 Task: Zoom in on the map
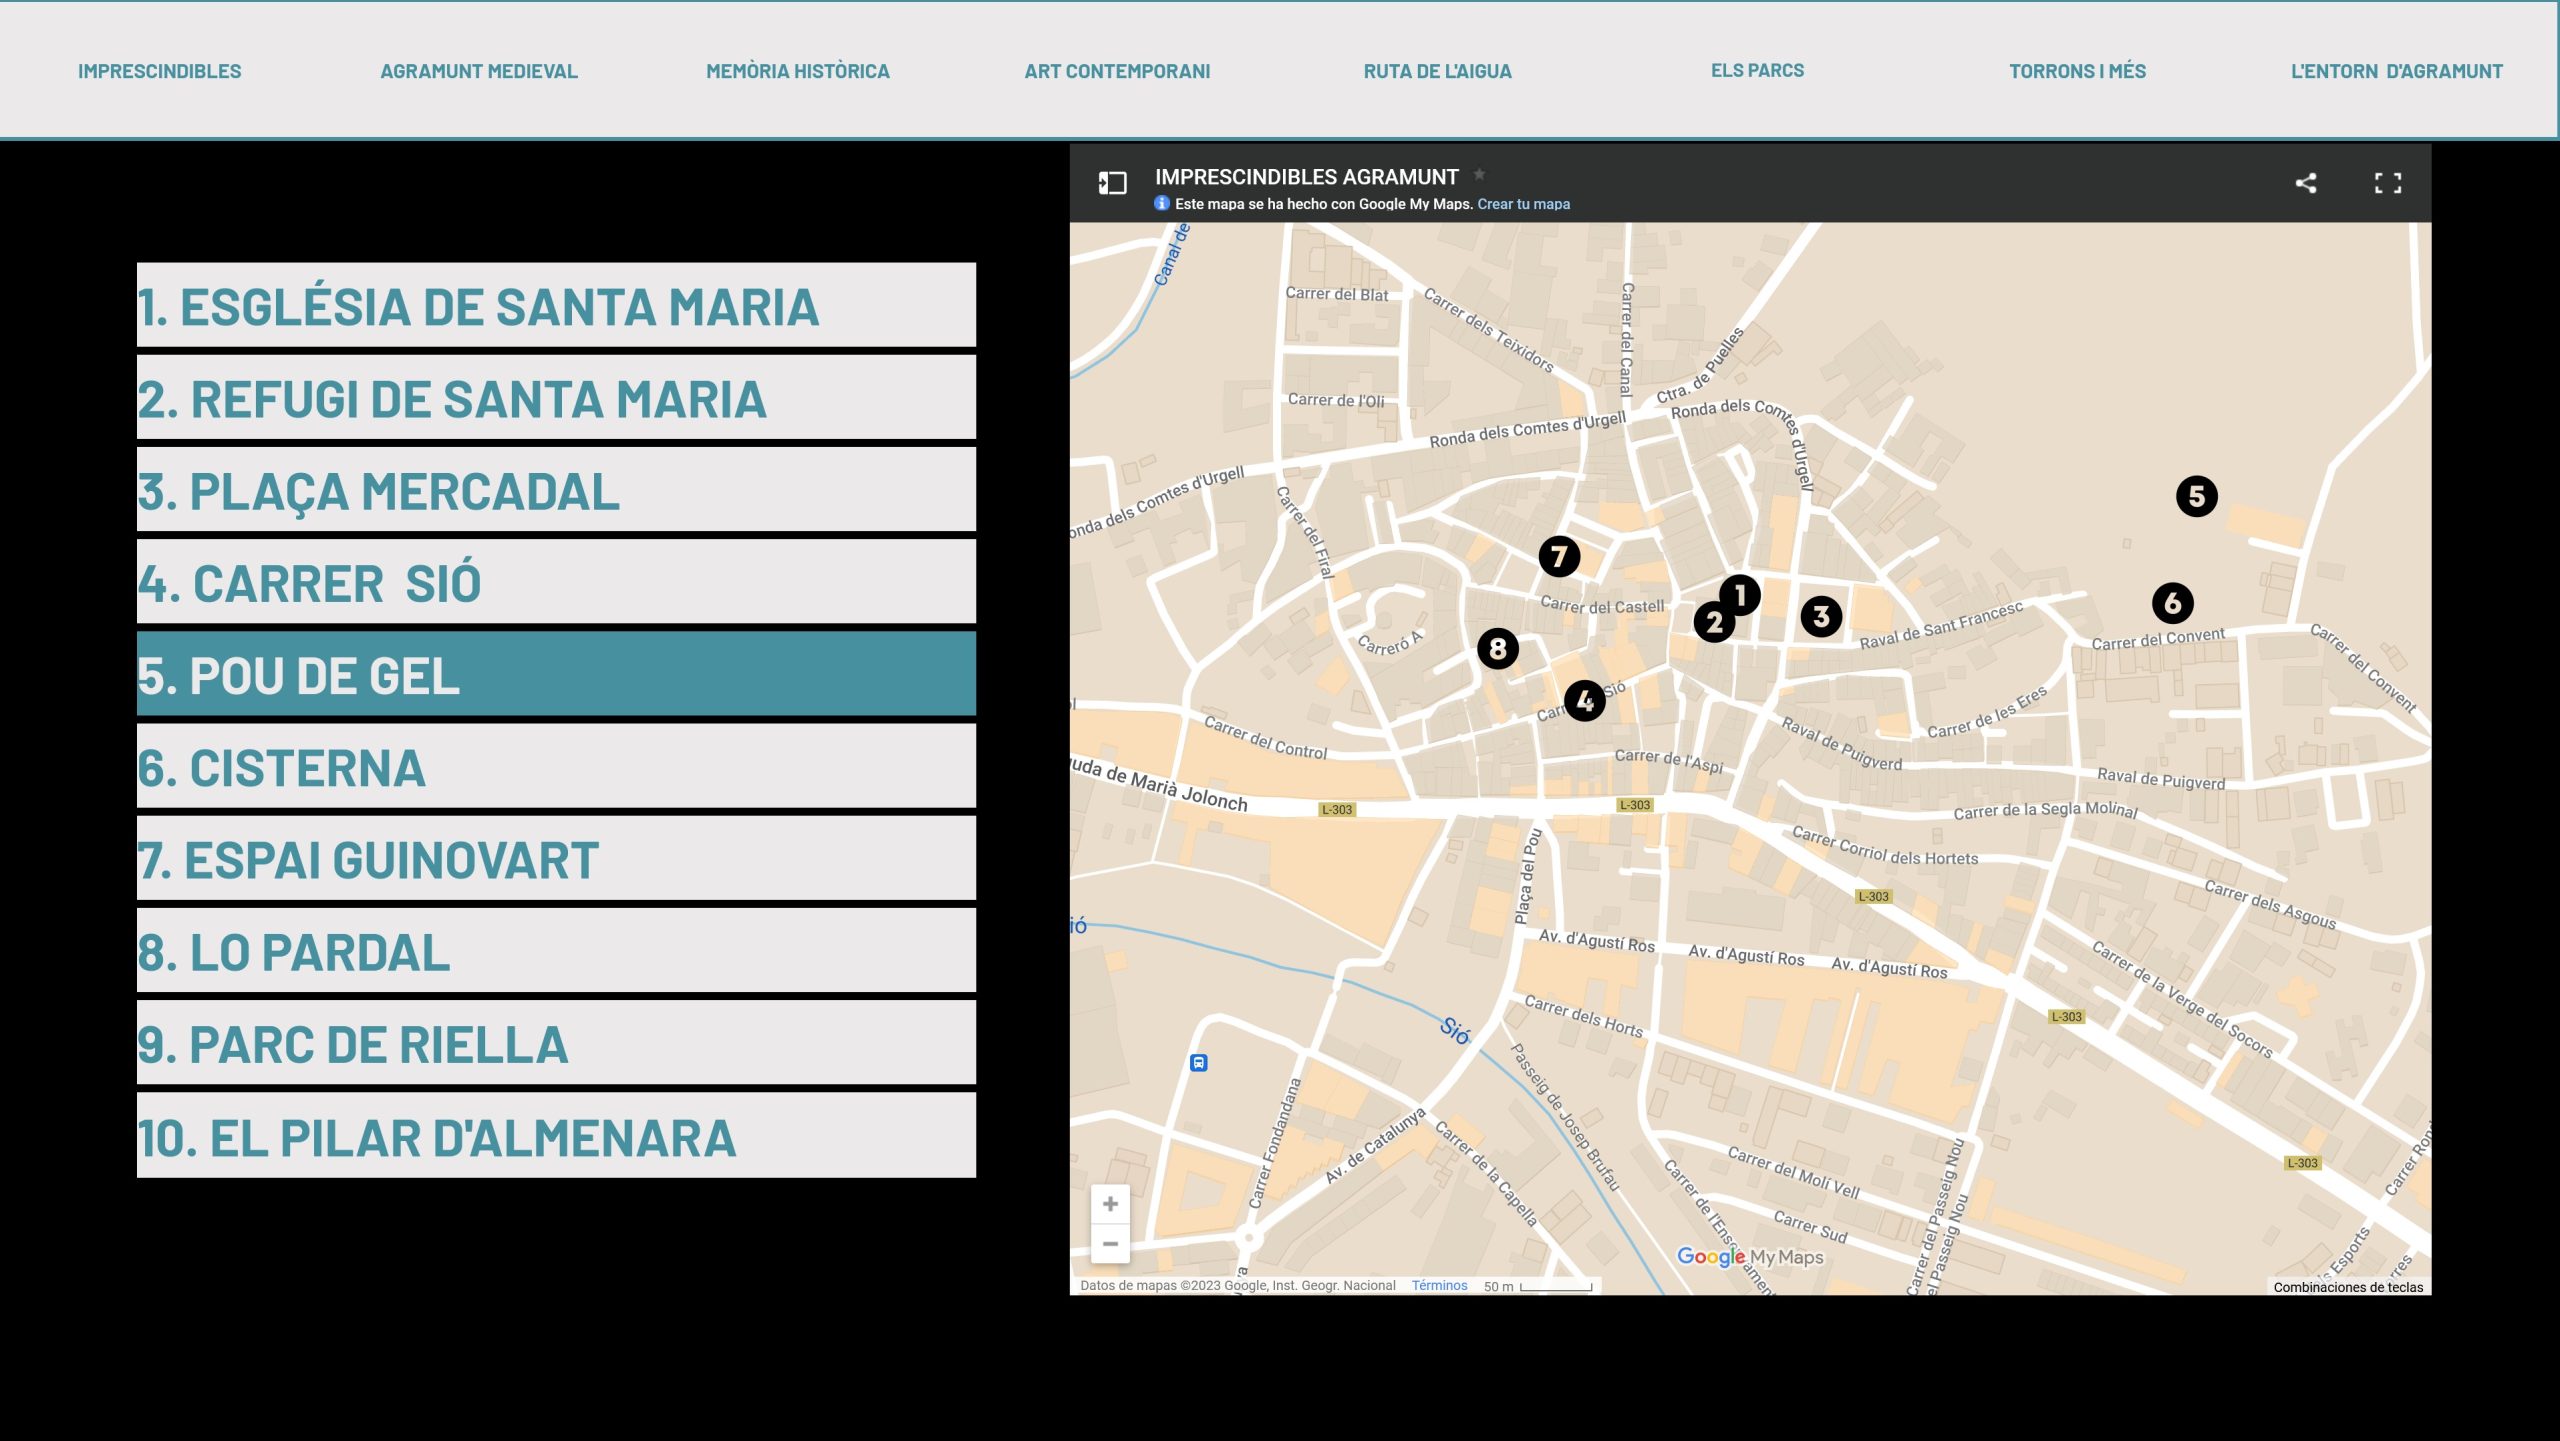(x=1110, y=1204)
